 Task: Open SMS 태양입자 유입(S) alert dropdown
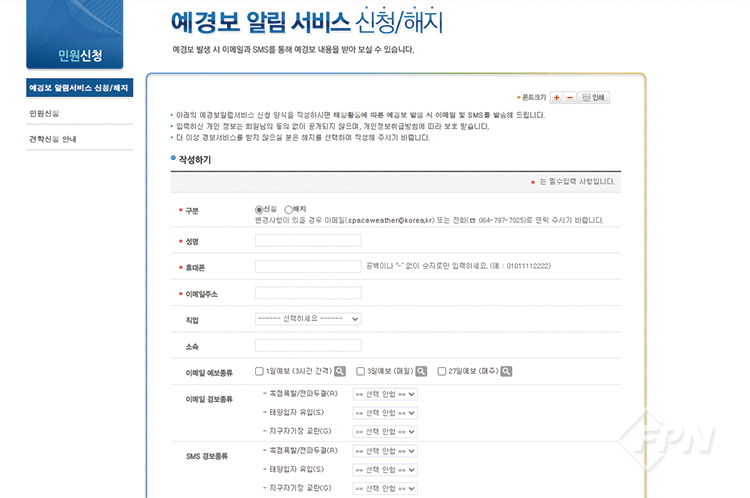[x=384, y=469]
